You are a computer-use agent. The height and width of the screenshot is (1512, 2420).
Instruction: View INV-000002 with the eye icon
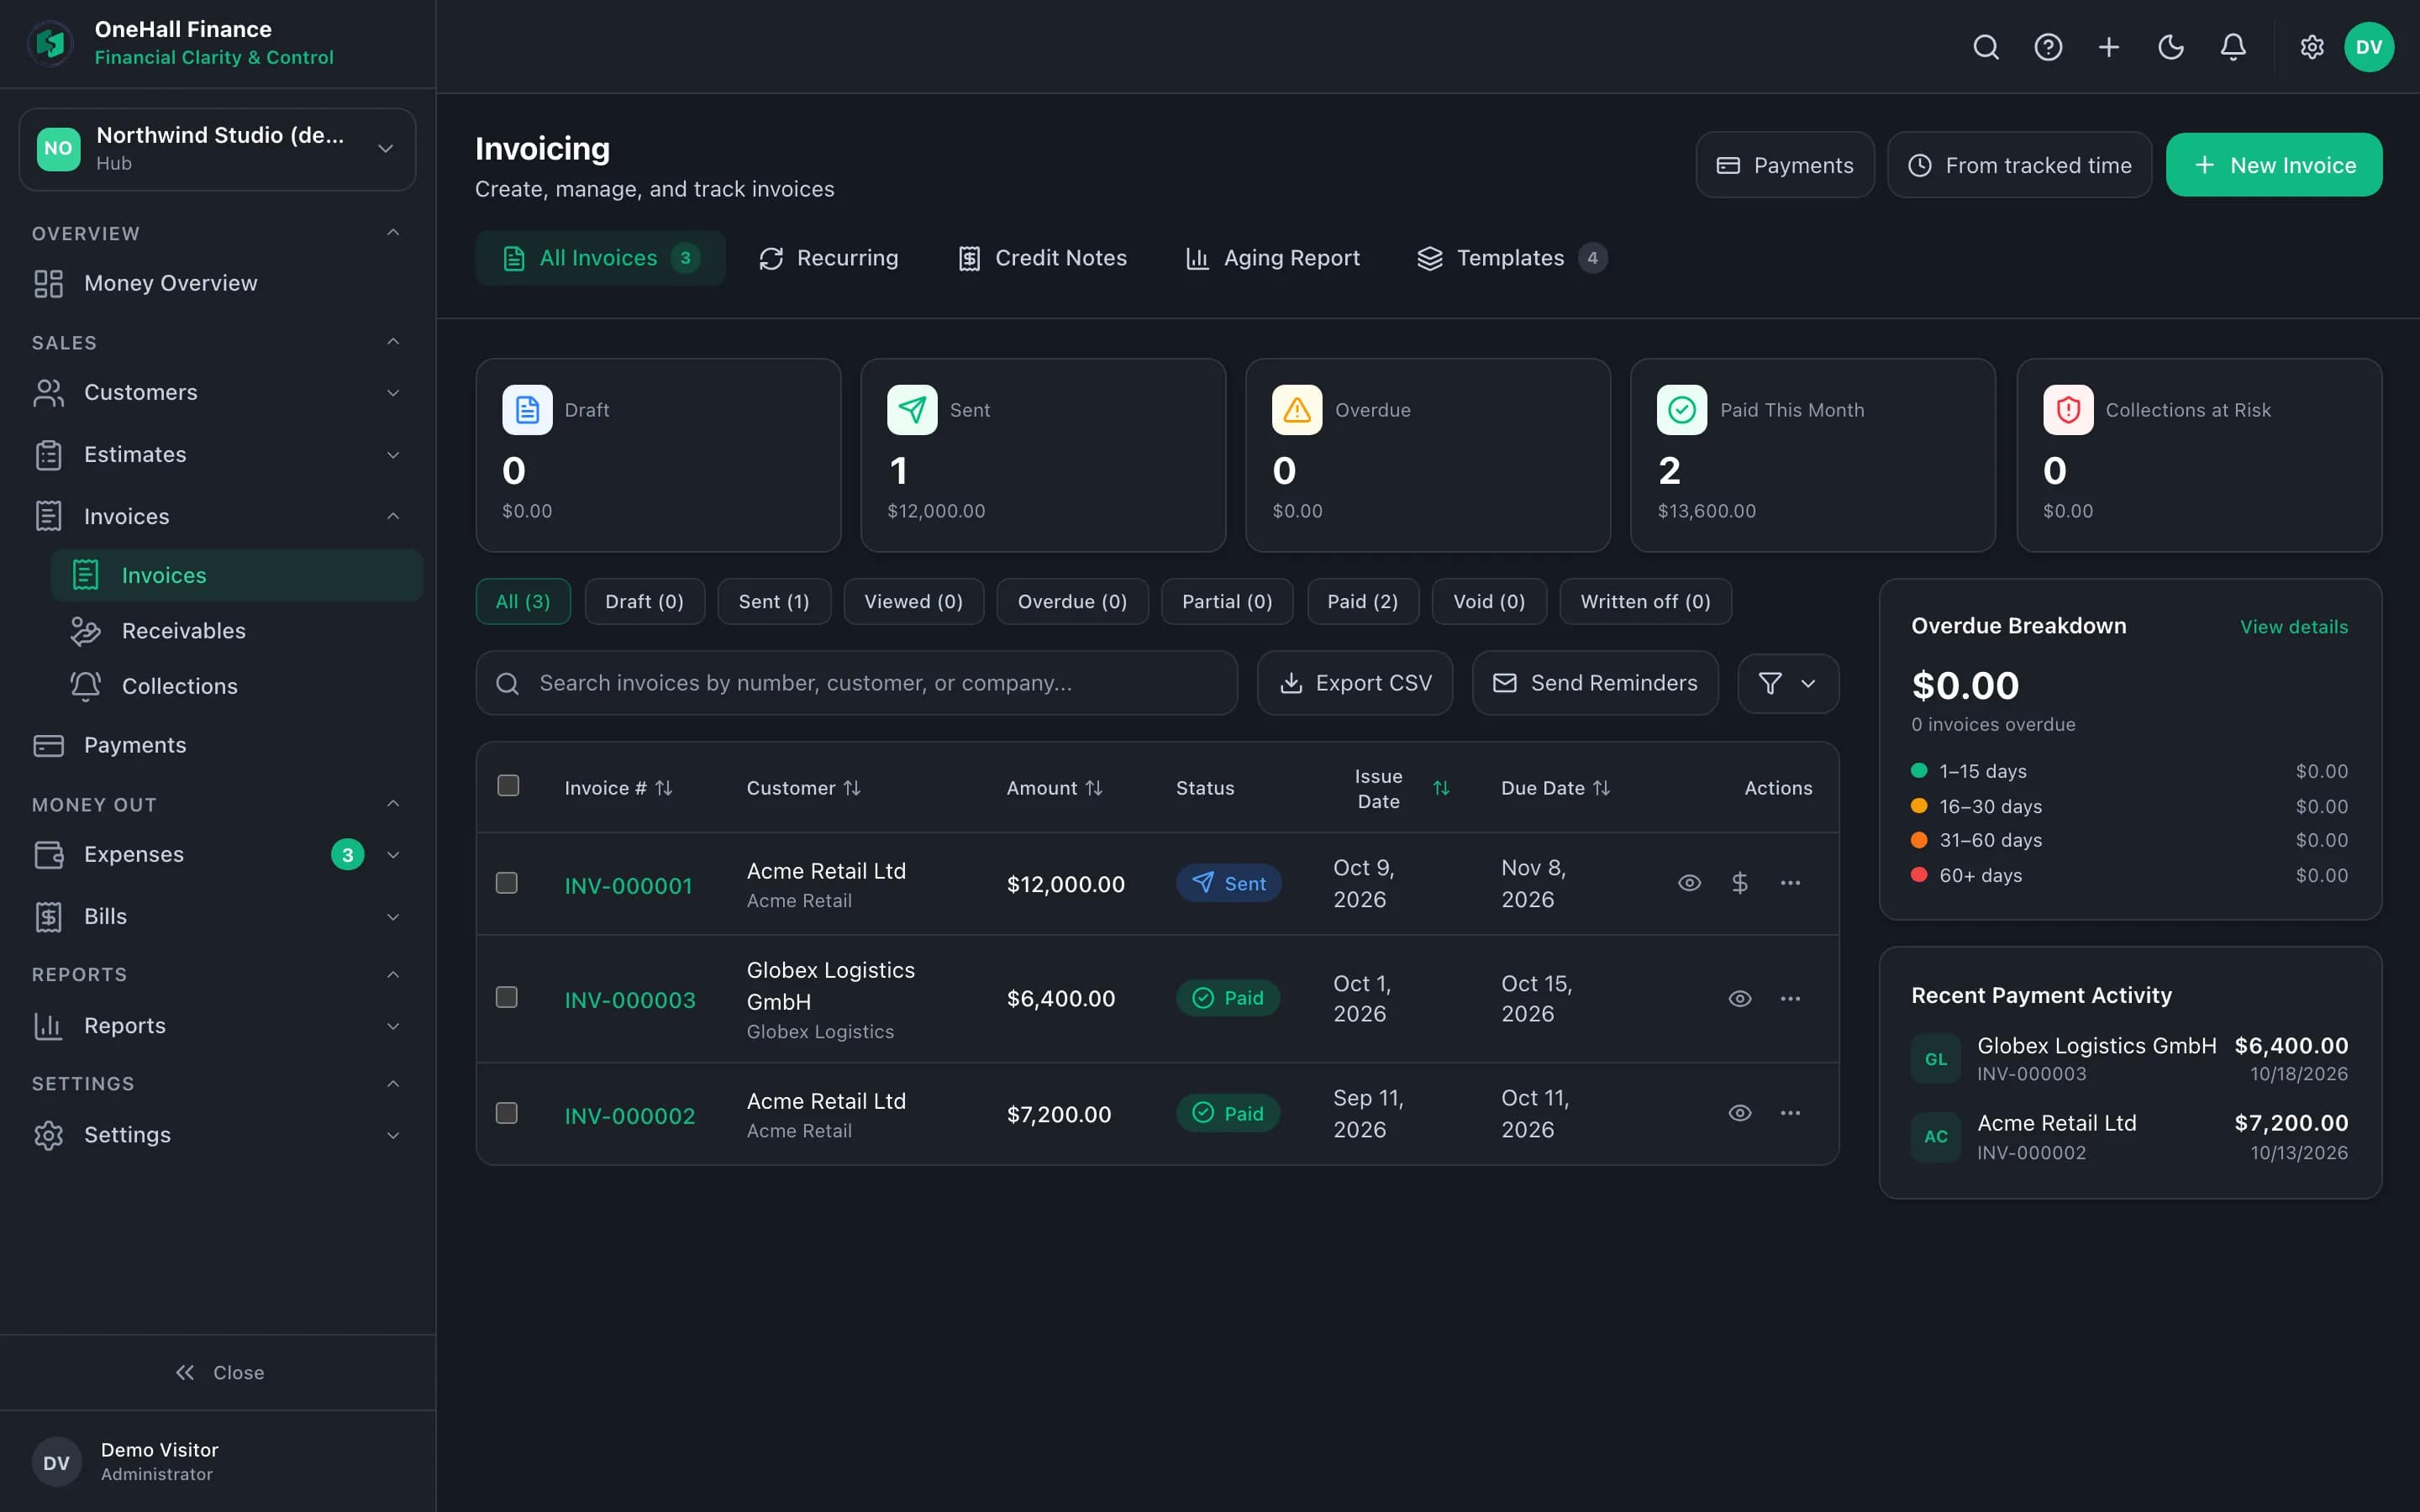(x=1740, y=1113)
